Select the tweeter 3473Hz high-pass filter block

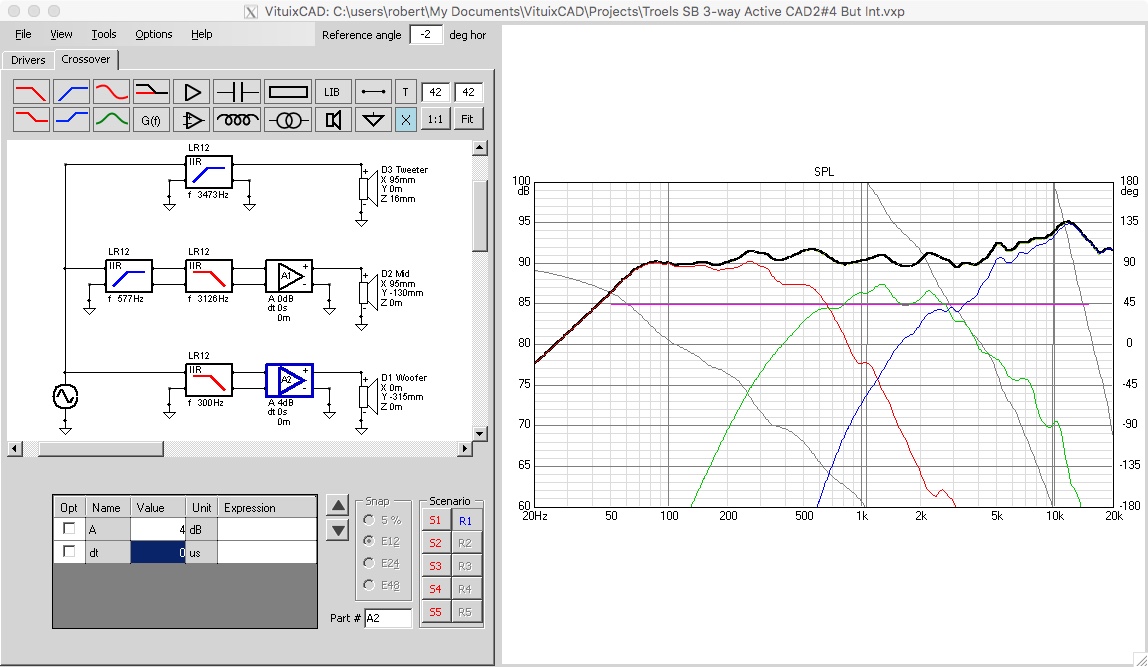pos(209,172)
